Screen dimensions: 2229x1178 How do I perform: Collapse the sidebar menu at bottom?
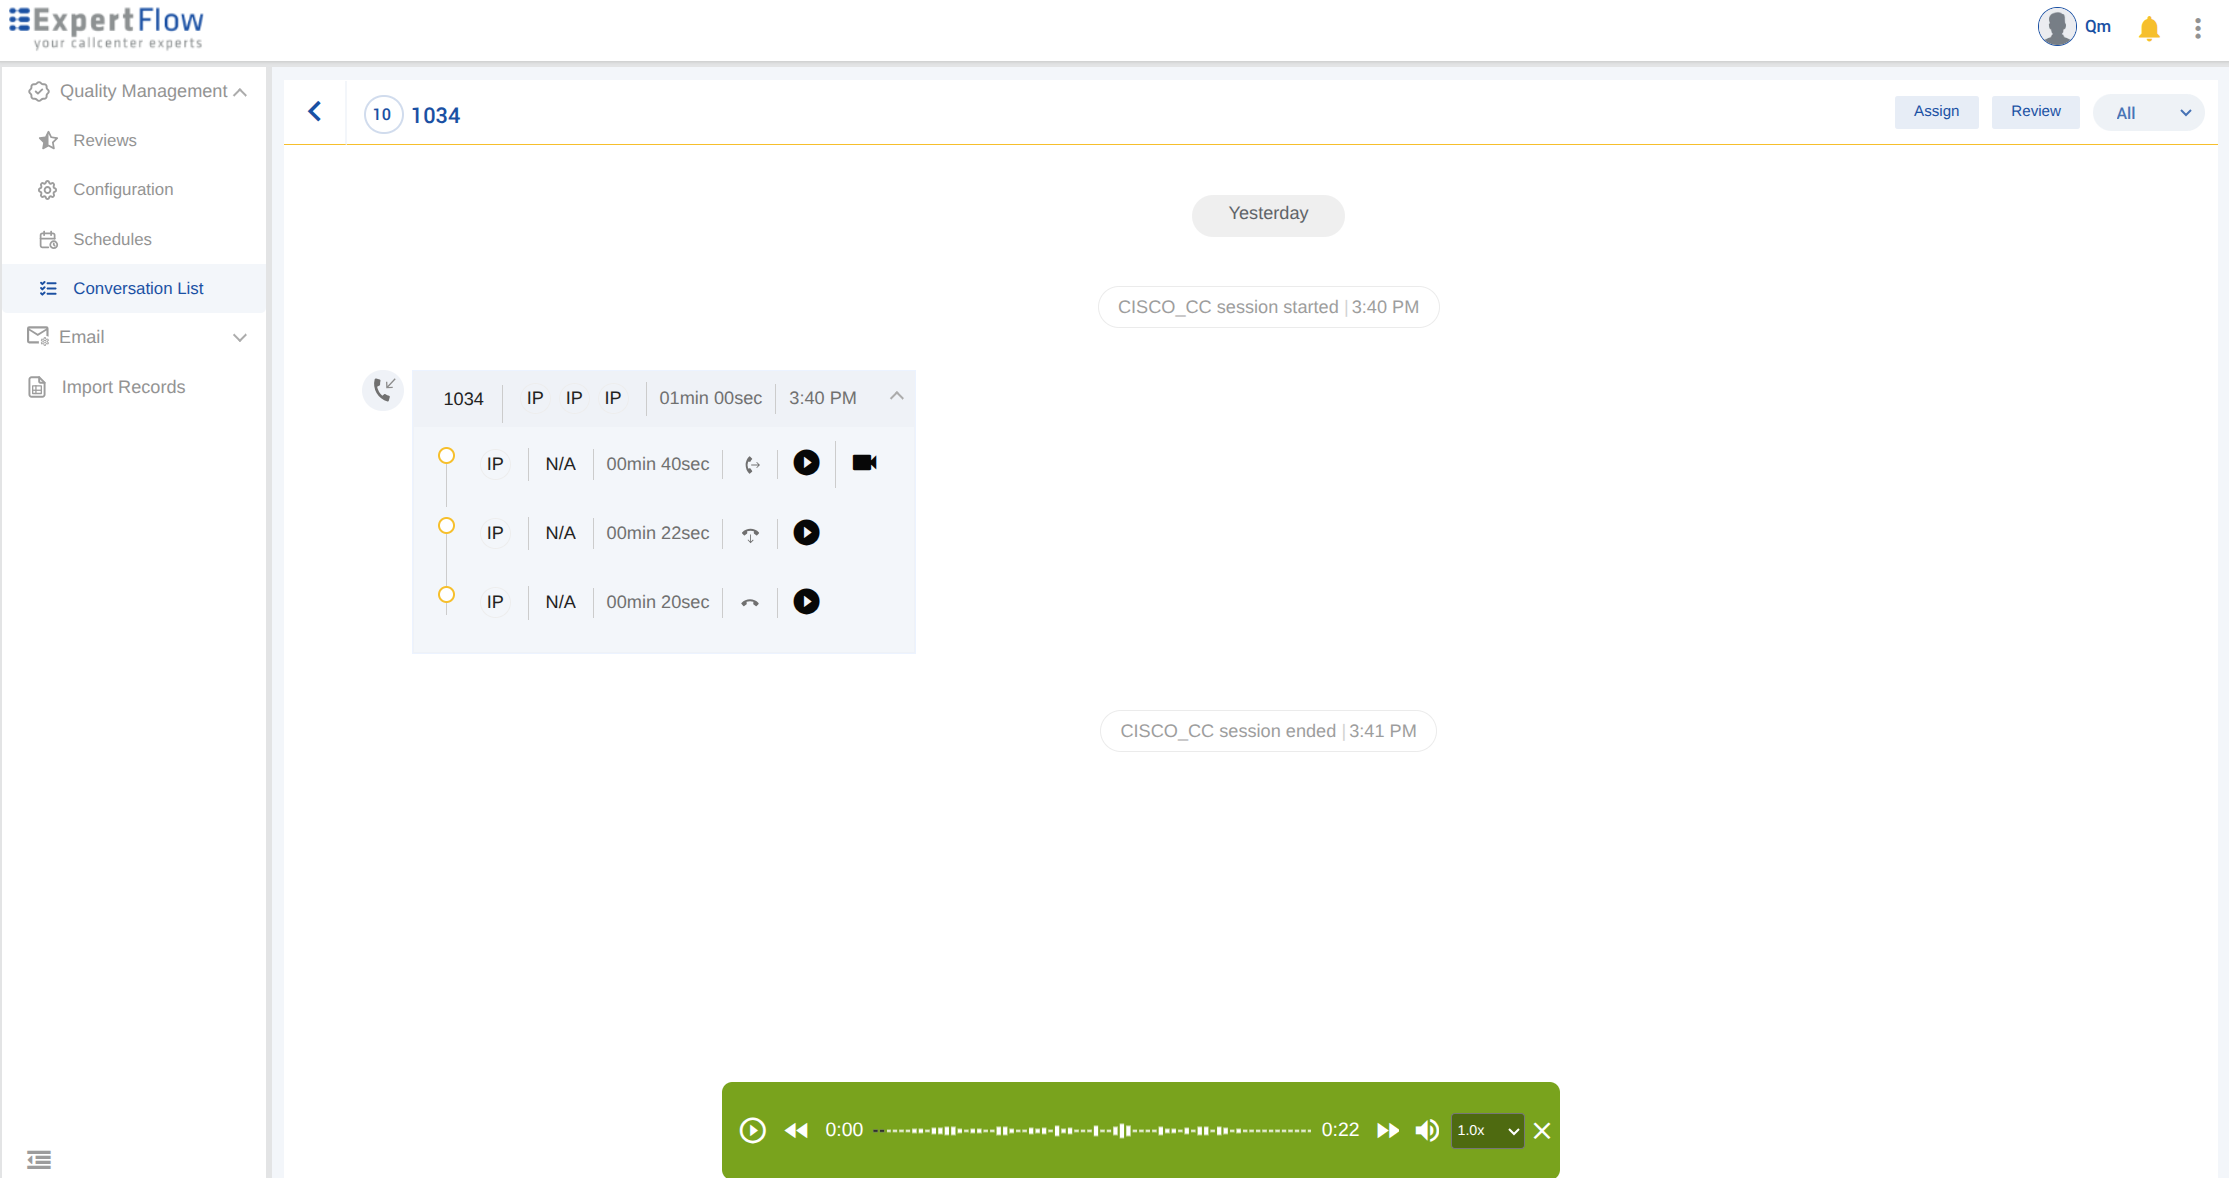tap(39, 1159)
